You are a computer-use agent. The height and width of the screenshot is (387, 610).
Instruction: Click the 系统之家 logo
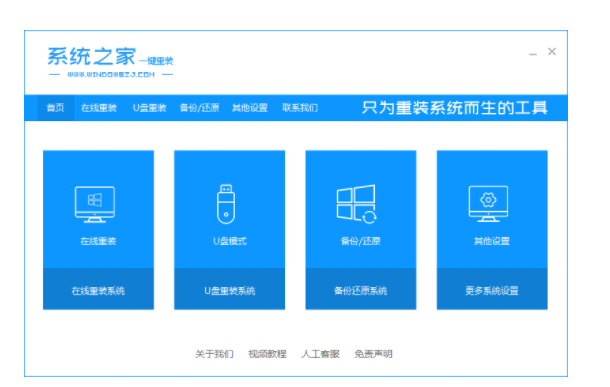[110, 61]
